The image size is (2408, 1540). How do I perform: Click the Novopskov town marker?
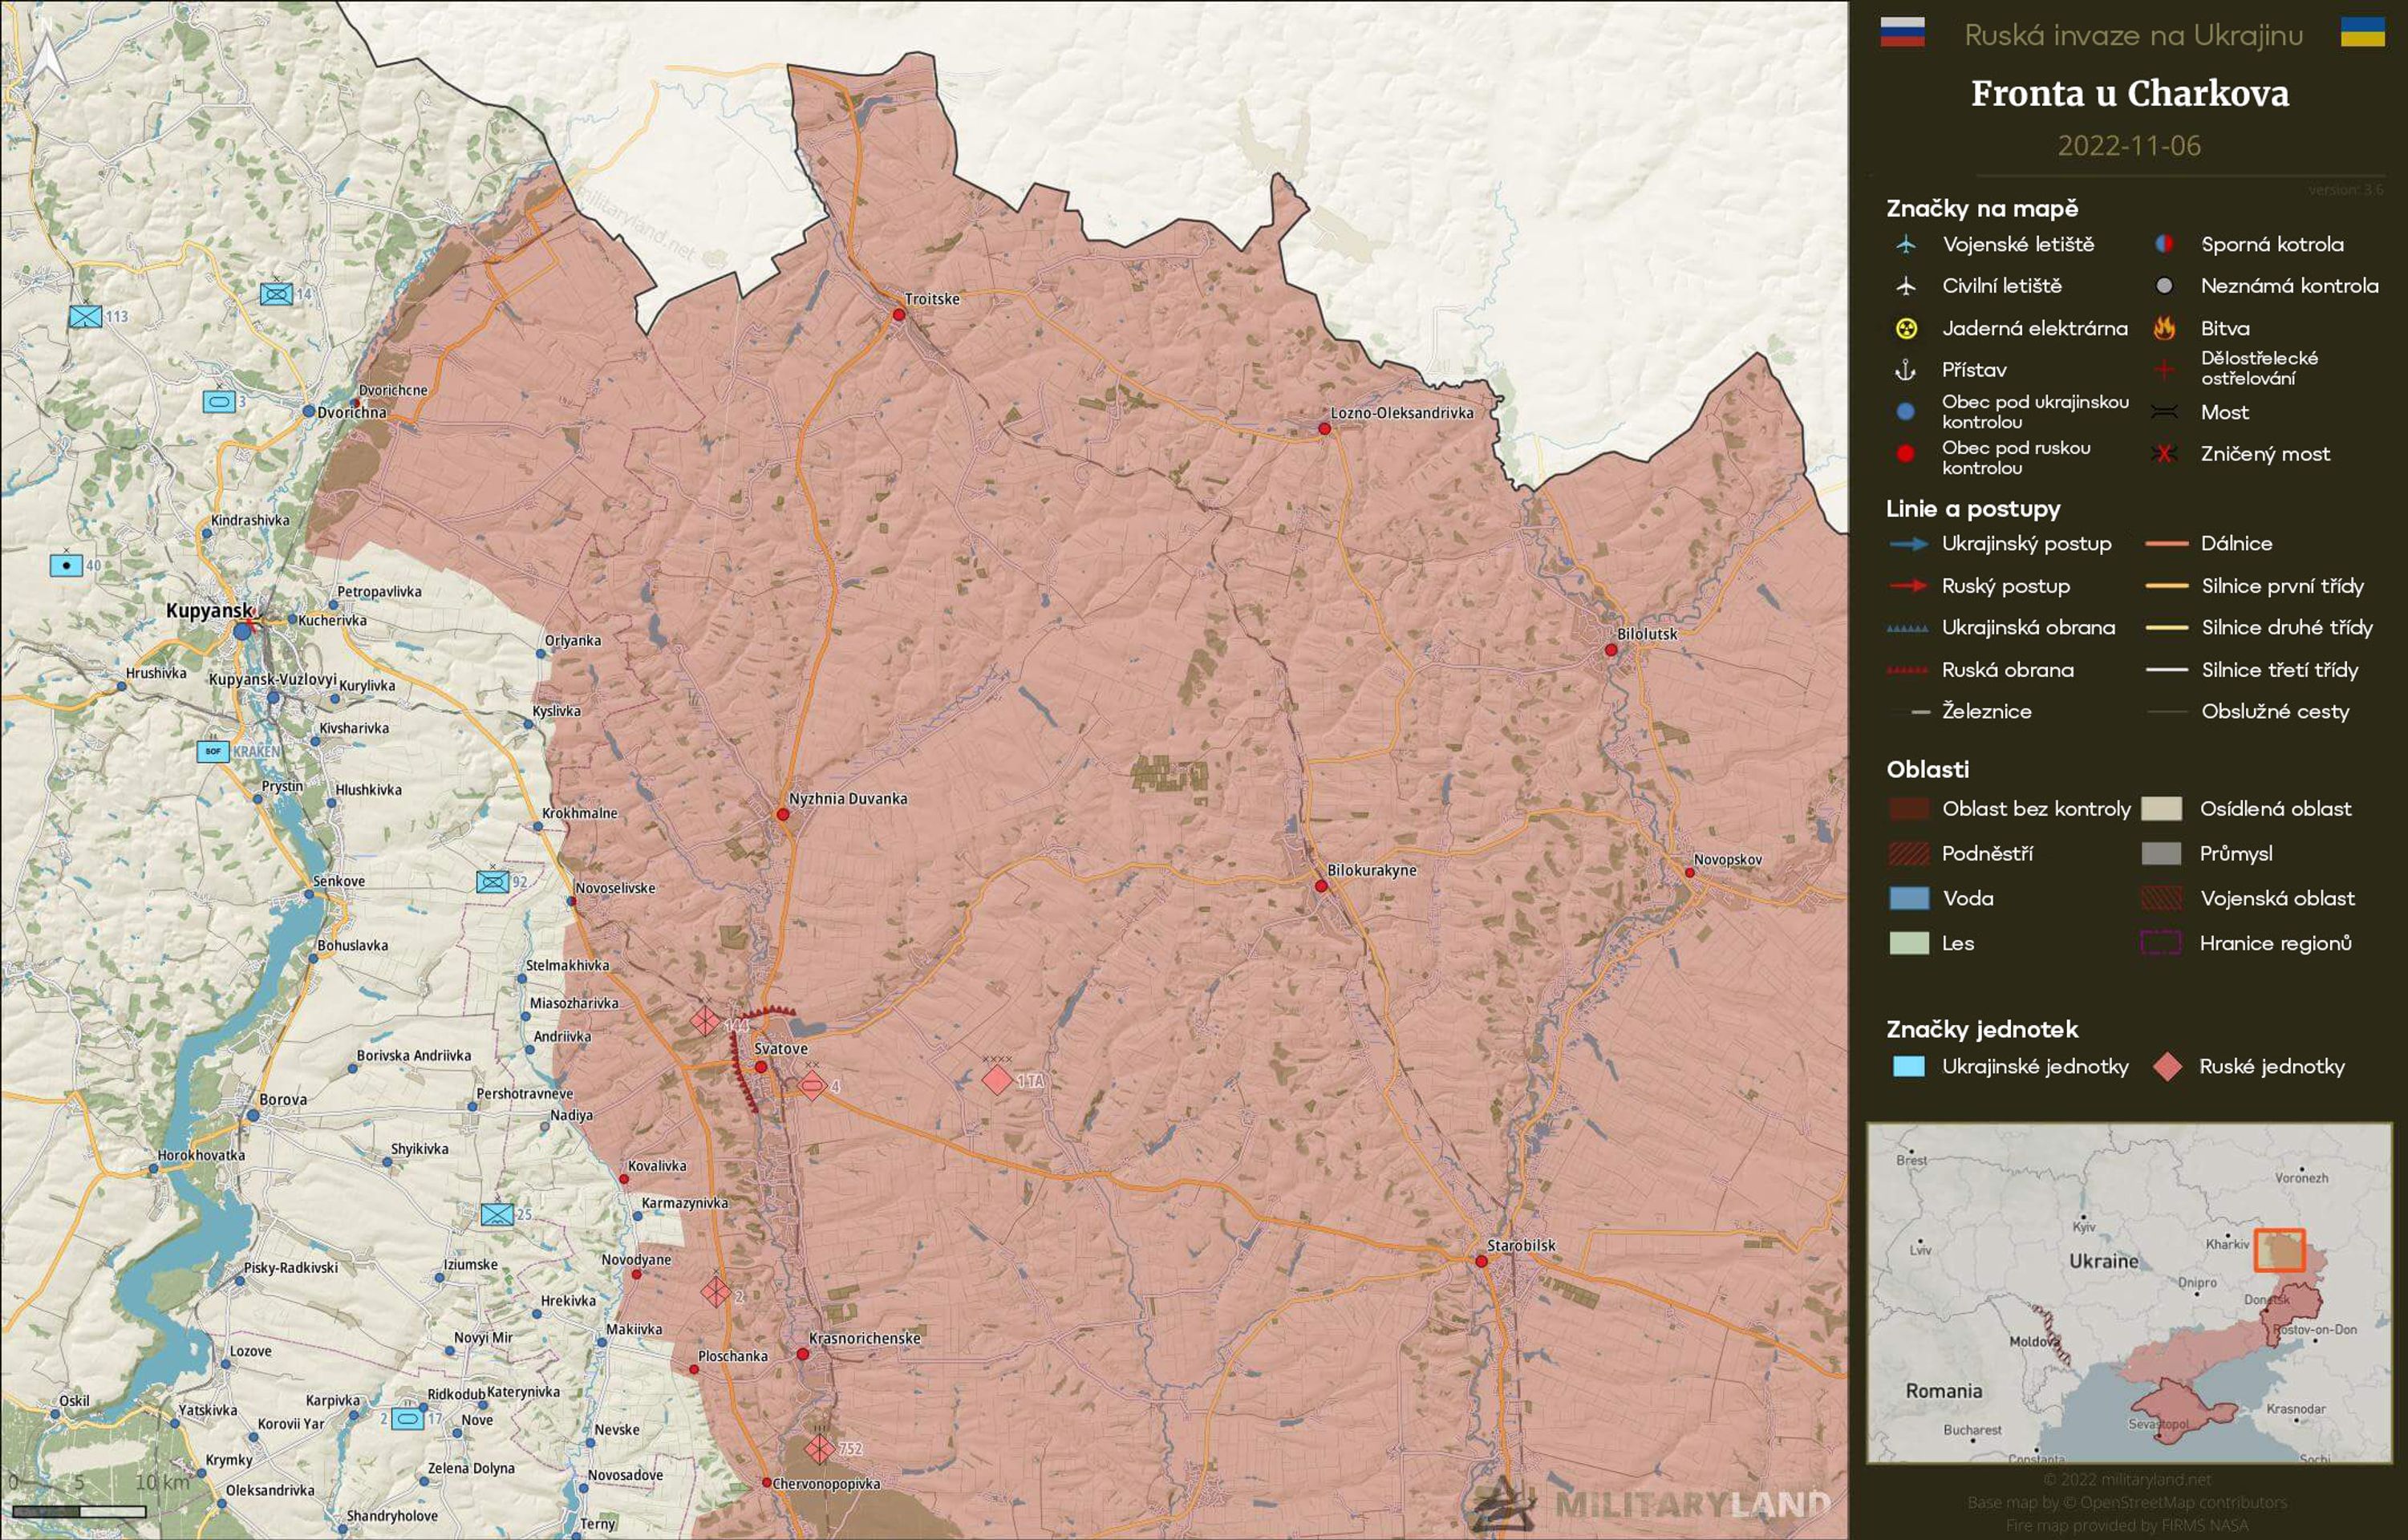click(1689, 873)
